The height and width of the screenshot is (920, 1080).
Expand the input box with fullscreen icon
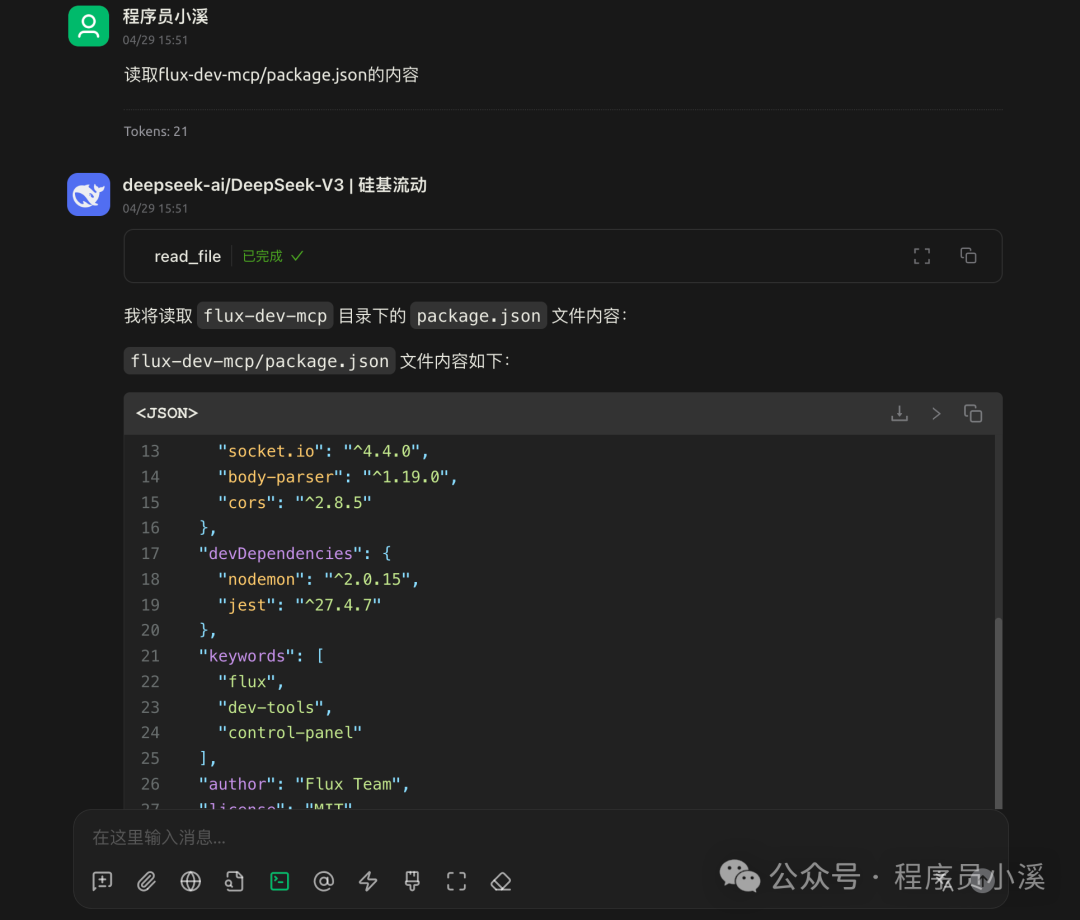456,881
